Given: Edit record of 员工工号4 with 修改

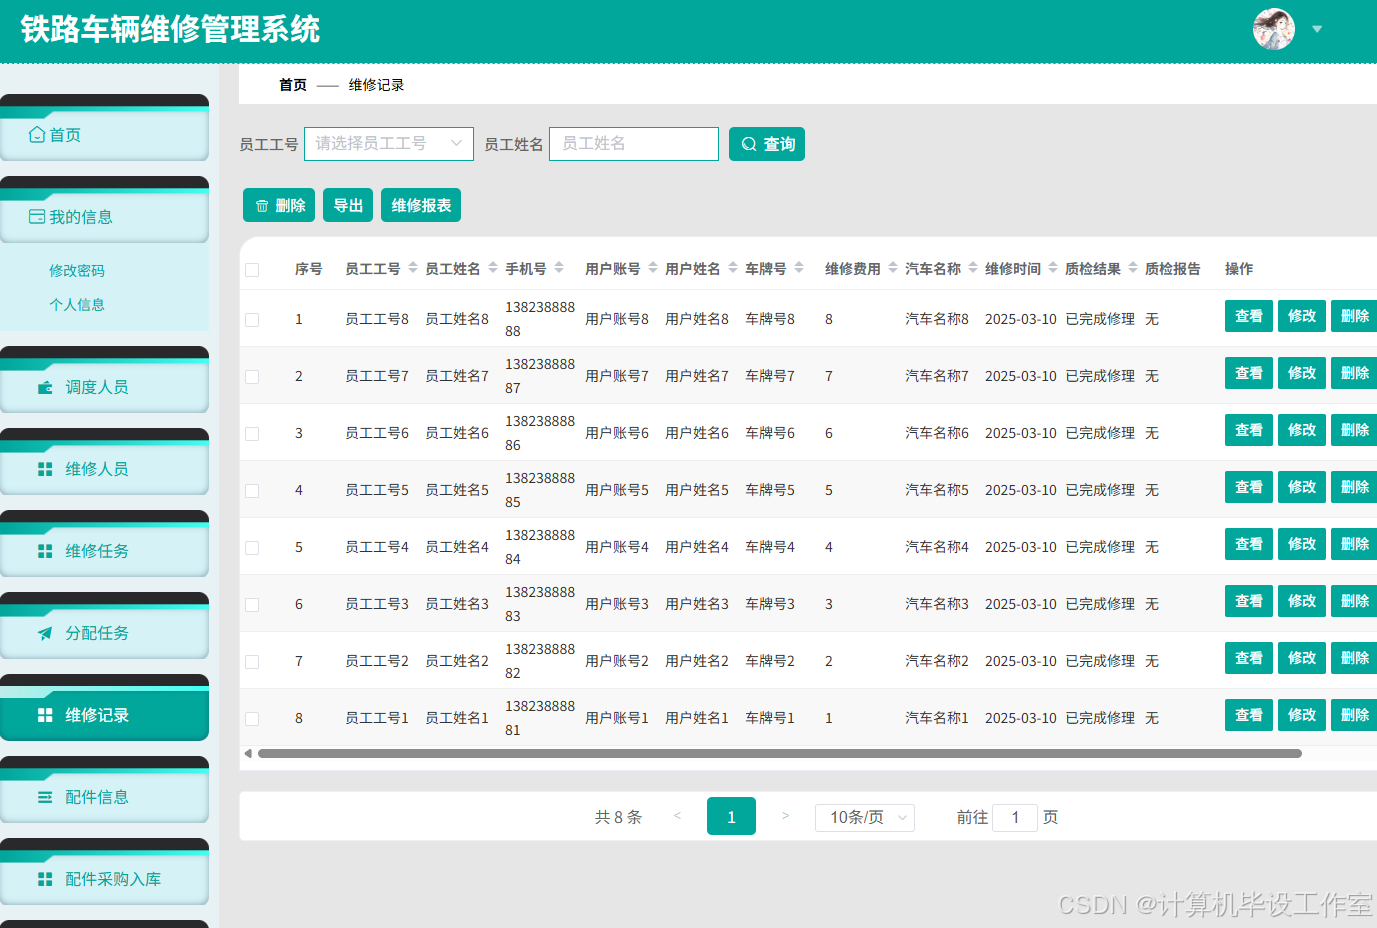Looking at the screenshot, I should tap(1302, 544).
